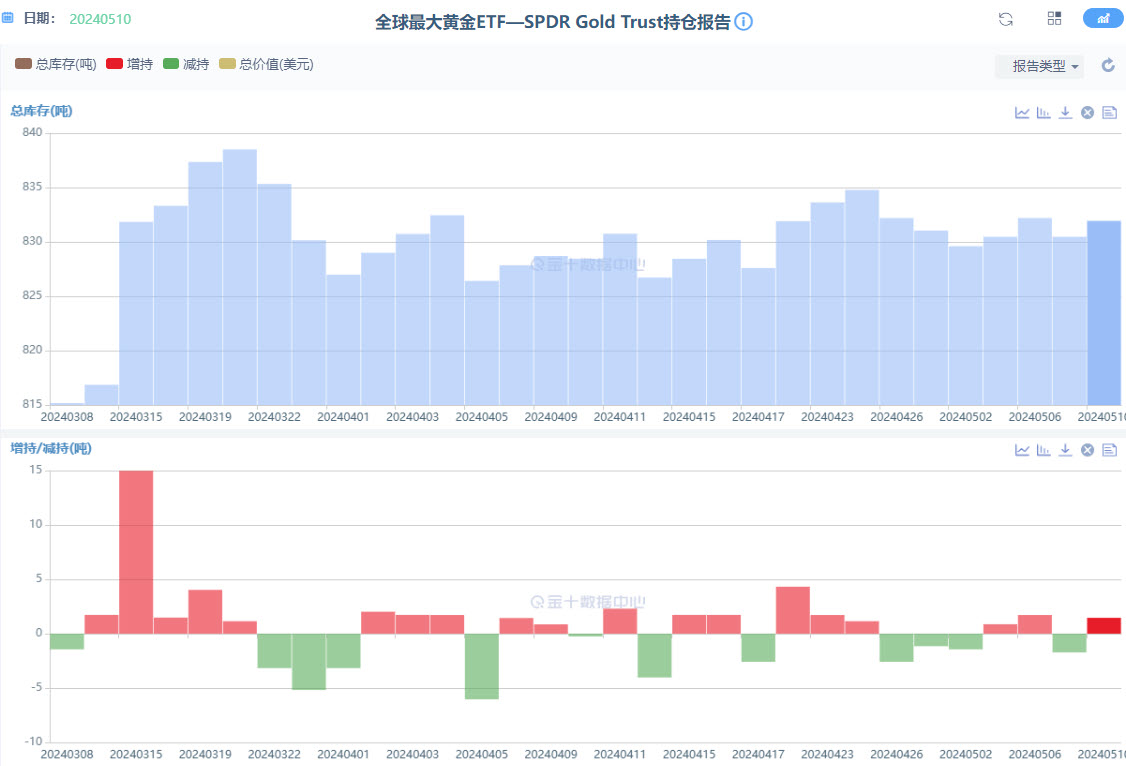Open the 报告类型 dropdown
Screen dimensions: 1126x766
point(1039,66)
